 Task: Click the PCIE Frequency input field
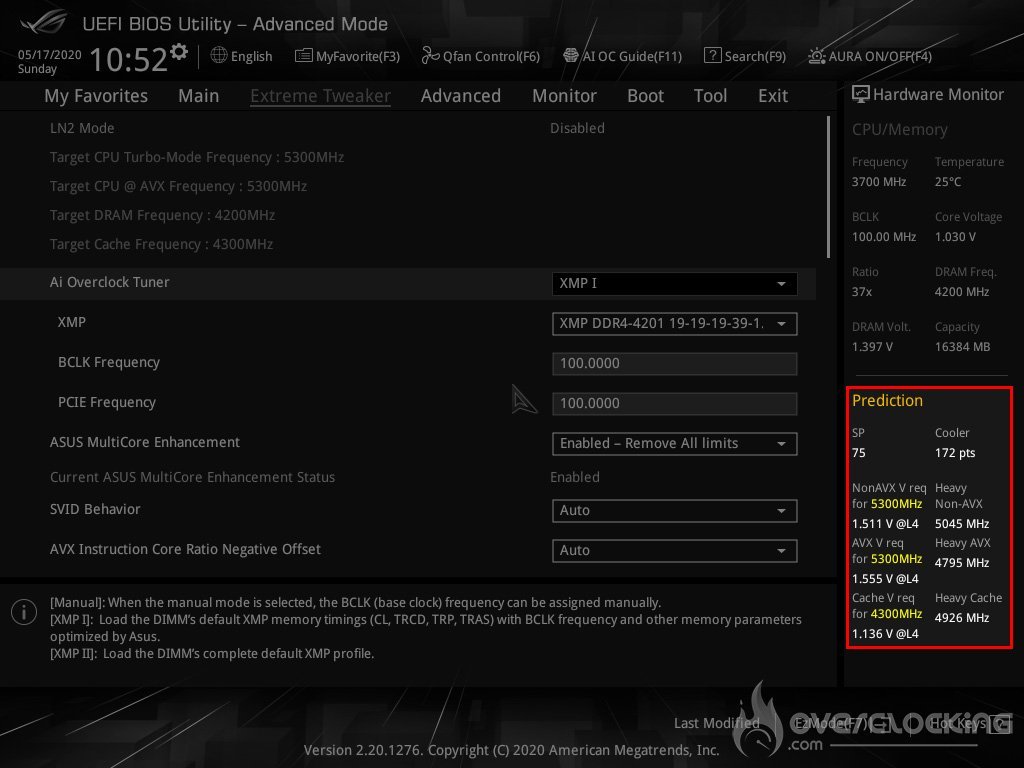point(675,404)
